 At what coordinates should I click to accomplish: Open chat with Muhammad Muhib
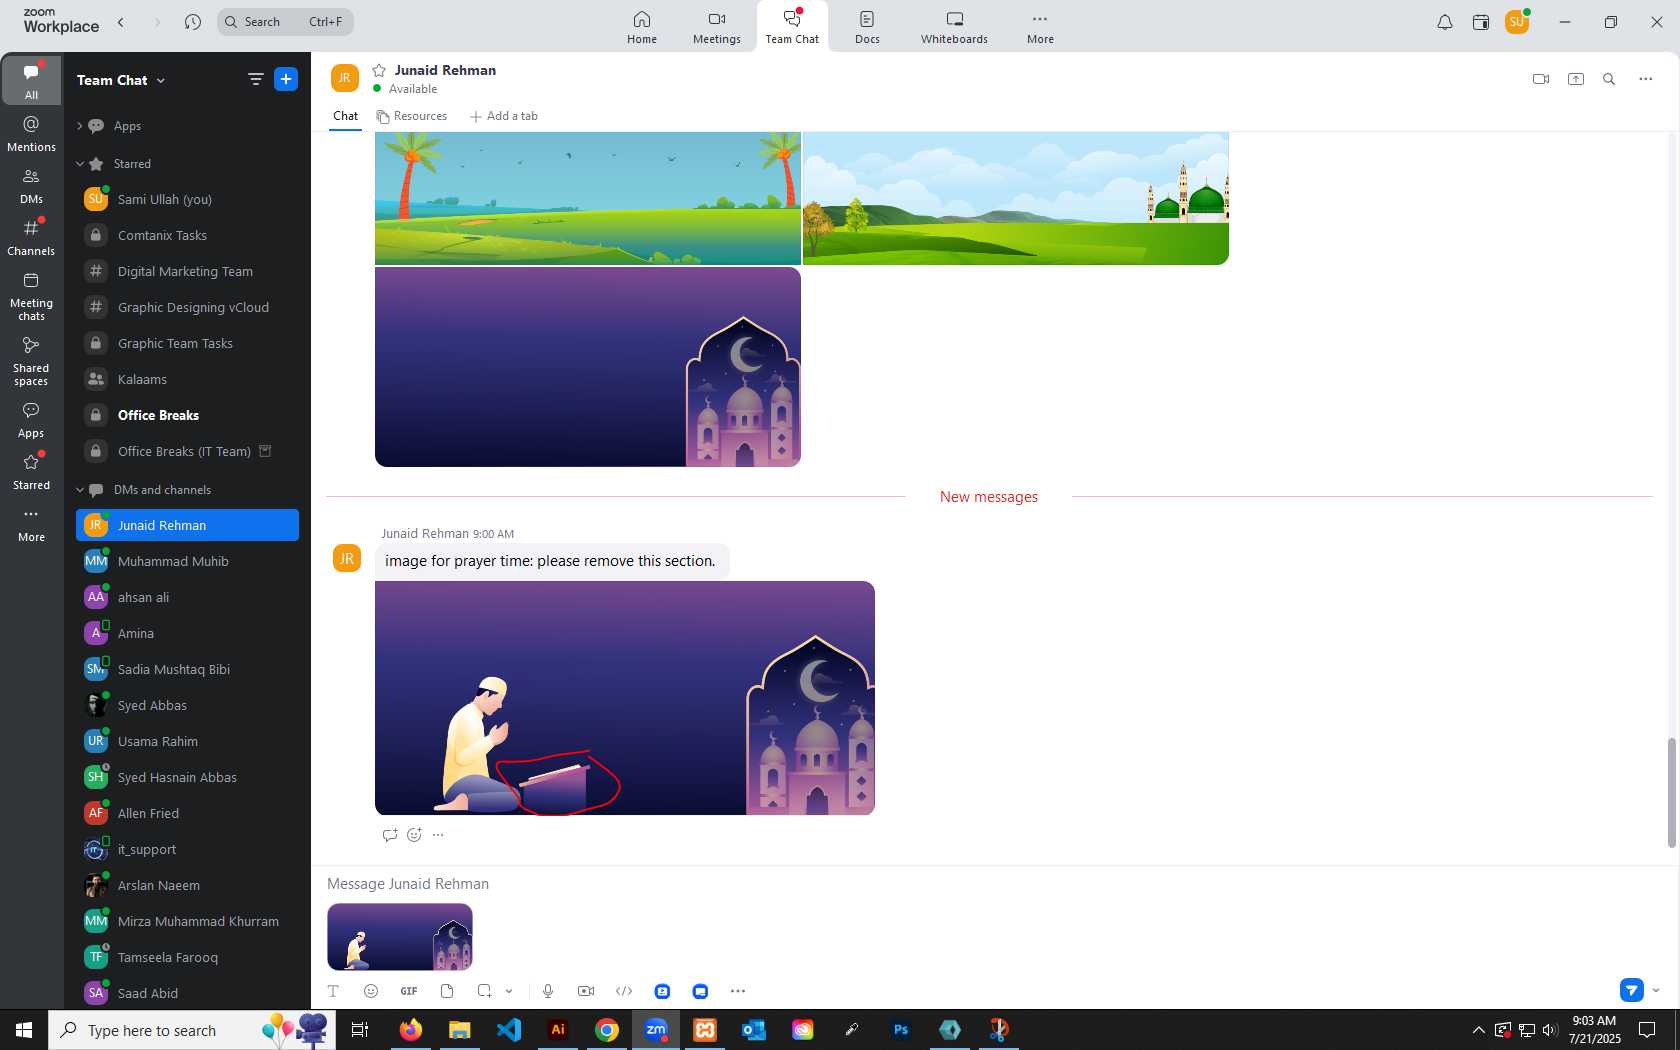pos(187,561)
